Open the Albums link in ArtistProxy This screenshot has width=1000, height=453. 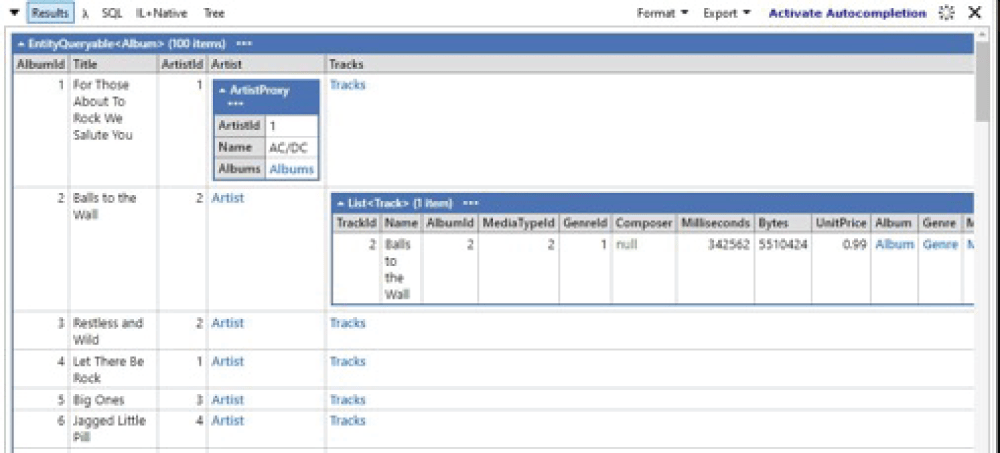point(291,169)
